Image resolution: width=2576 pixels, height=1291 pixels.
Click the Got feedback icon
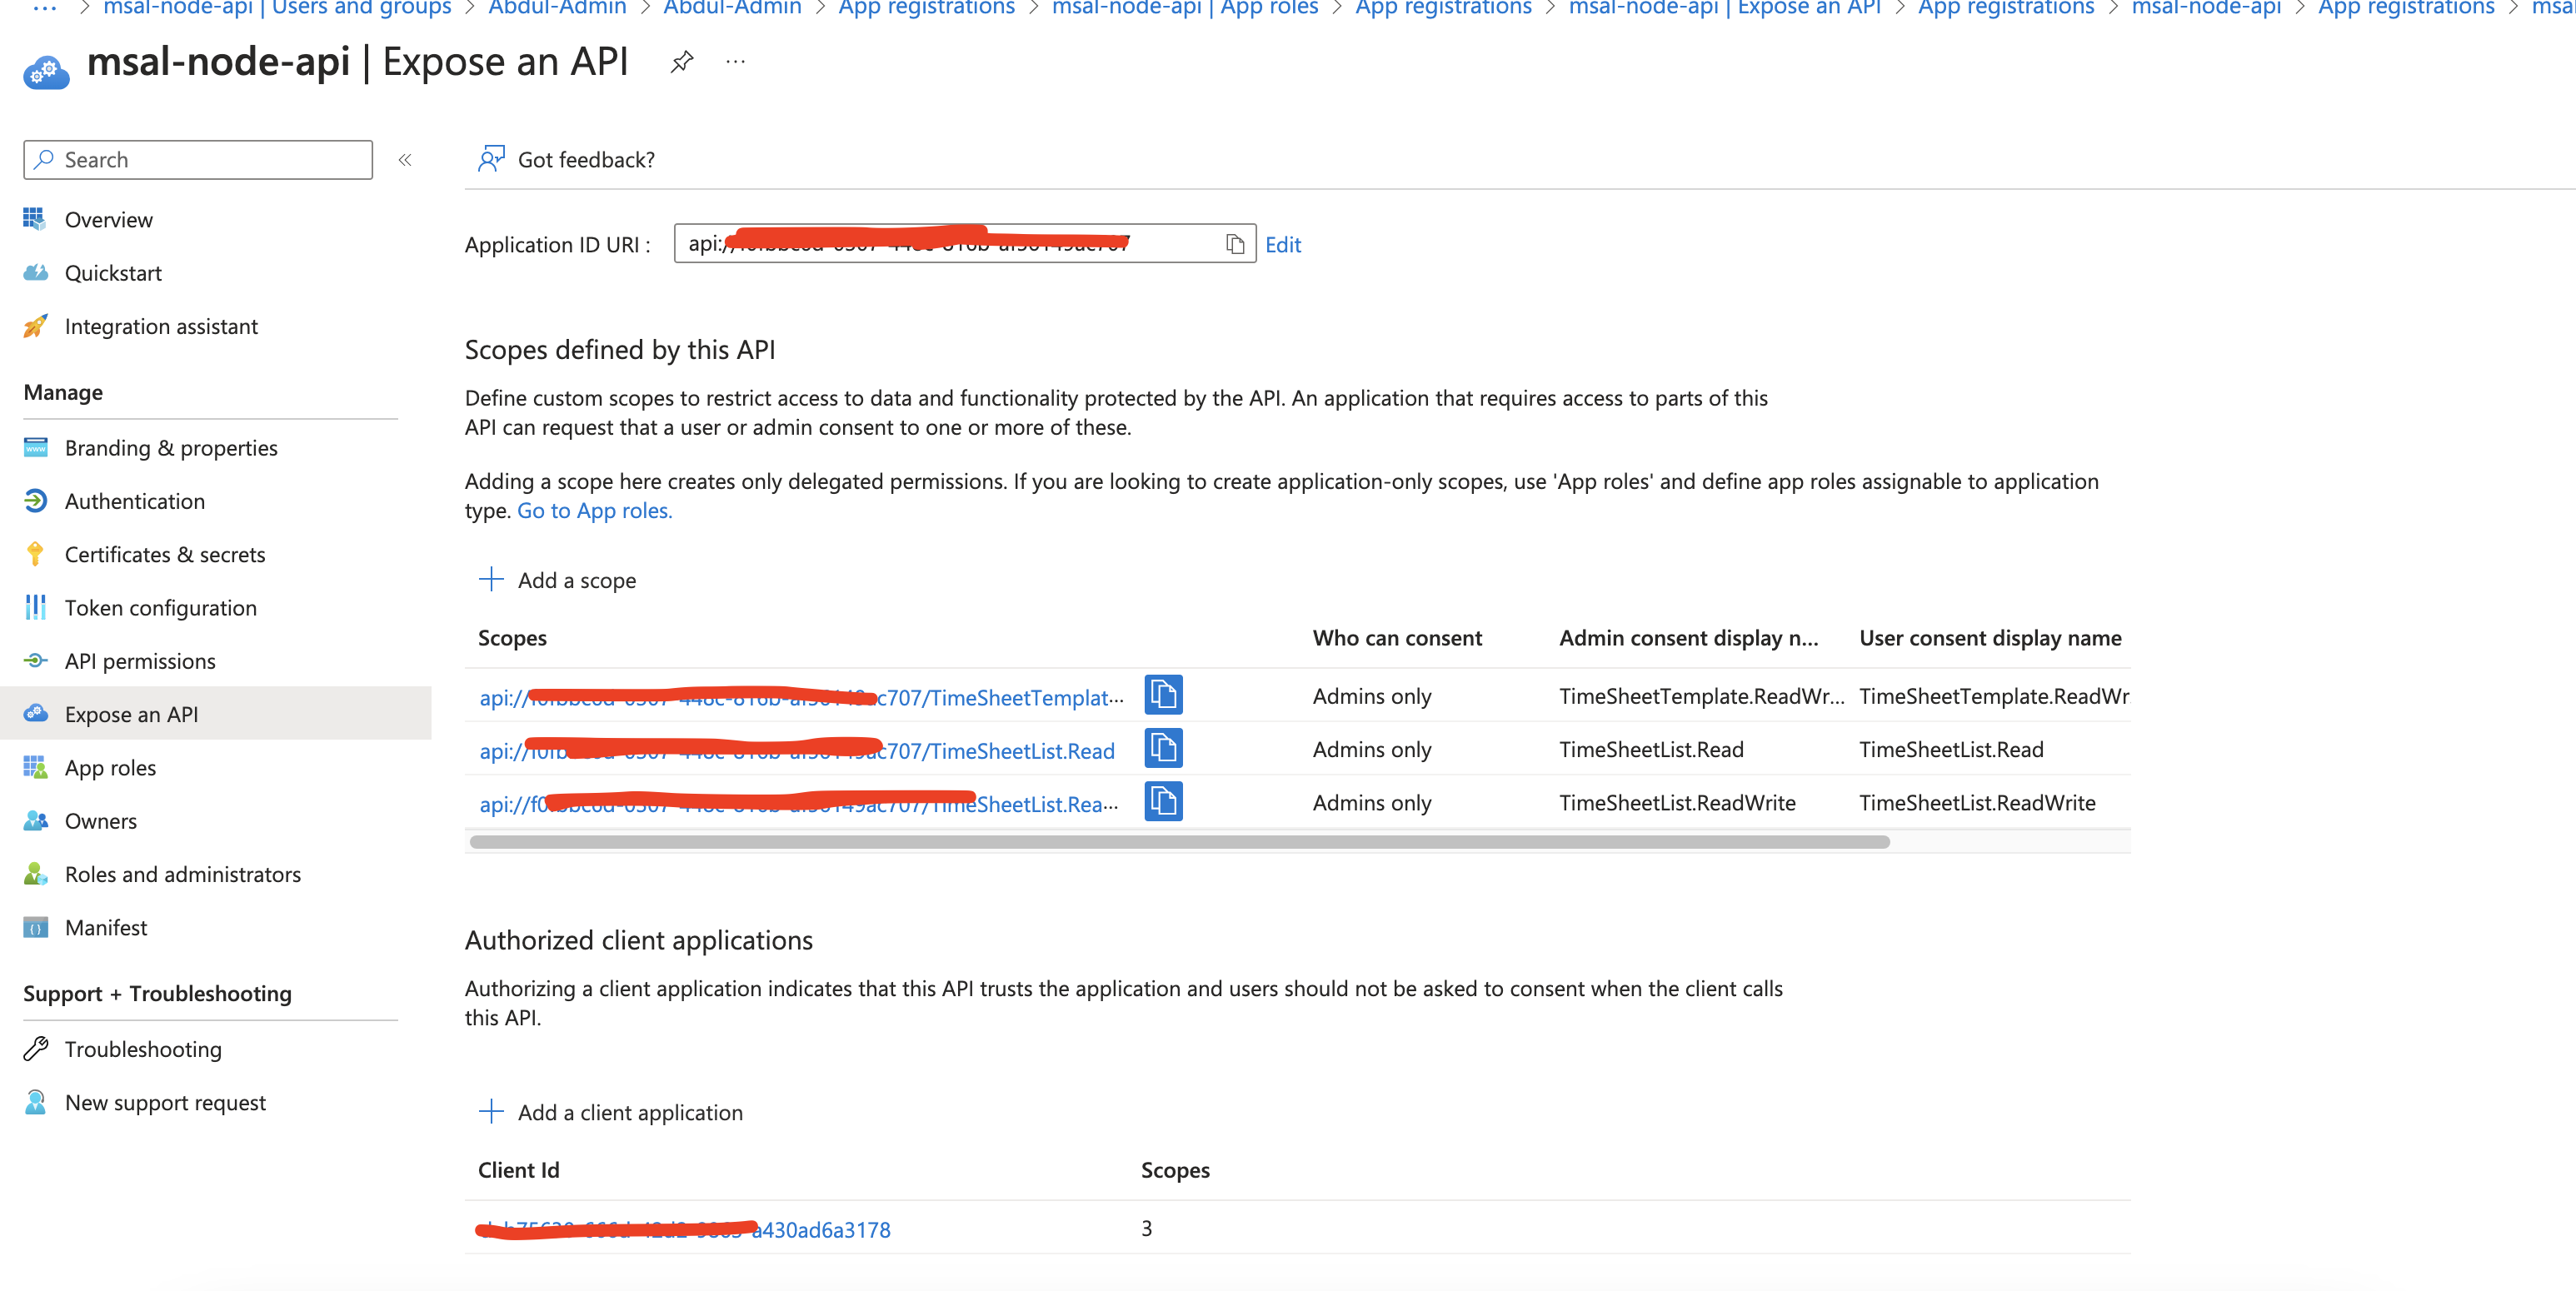tap(491, 159)
